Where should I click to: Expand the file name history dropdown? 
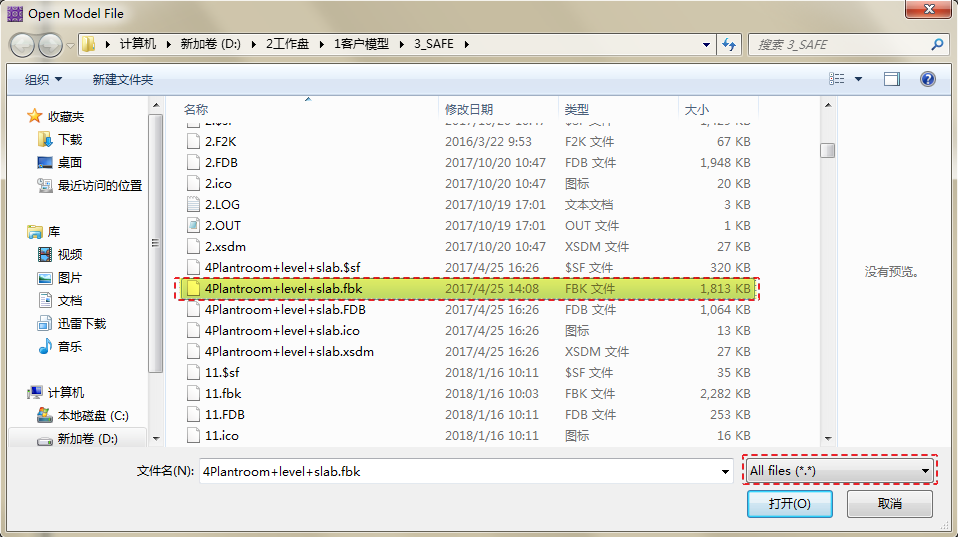pyautogui.click(x=725, y=471)
